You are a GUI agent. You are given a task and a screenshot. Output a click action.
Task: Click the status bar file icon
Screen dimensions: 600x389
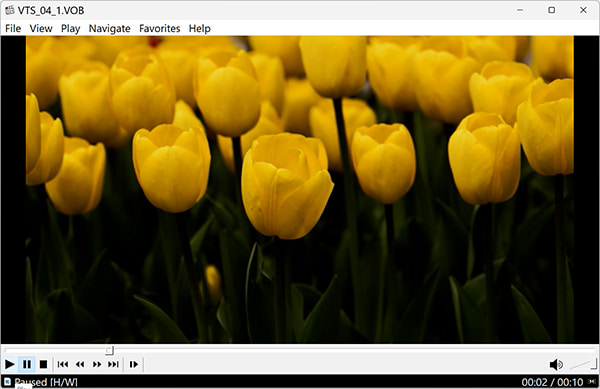click(7, 381)
